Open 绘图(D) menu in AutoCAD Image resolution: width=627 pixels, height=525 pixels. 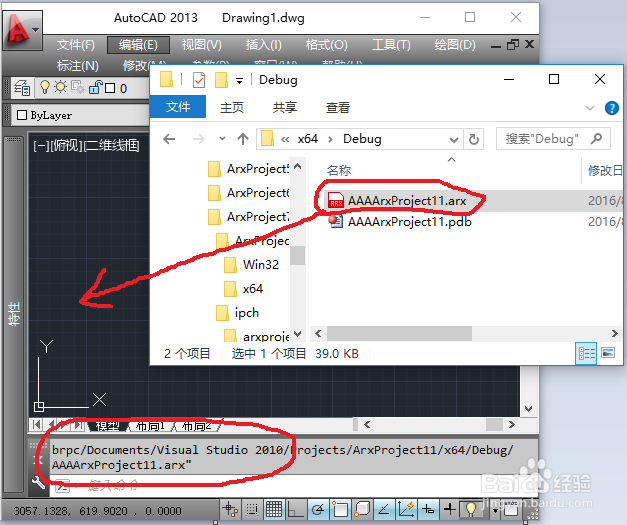[x=455, y=45]
